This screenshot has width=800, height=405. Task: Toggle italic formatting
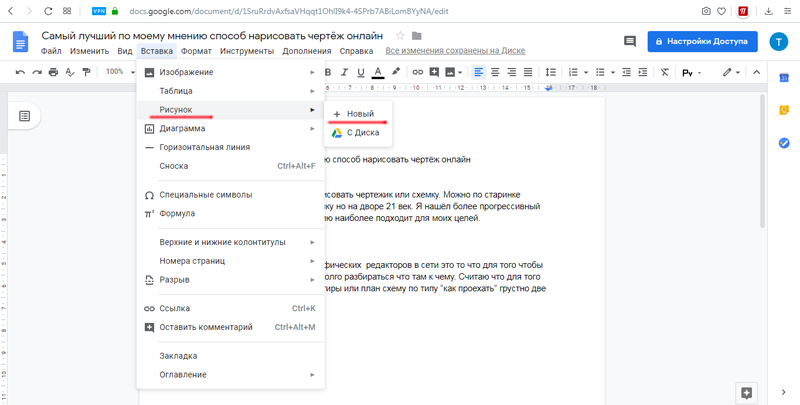pyautogui.click(x=344, y=72)
